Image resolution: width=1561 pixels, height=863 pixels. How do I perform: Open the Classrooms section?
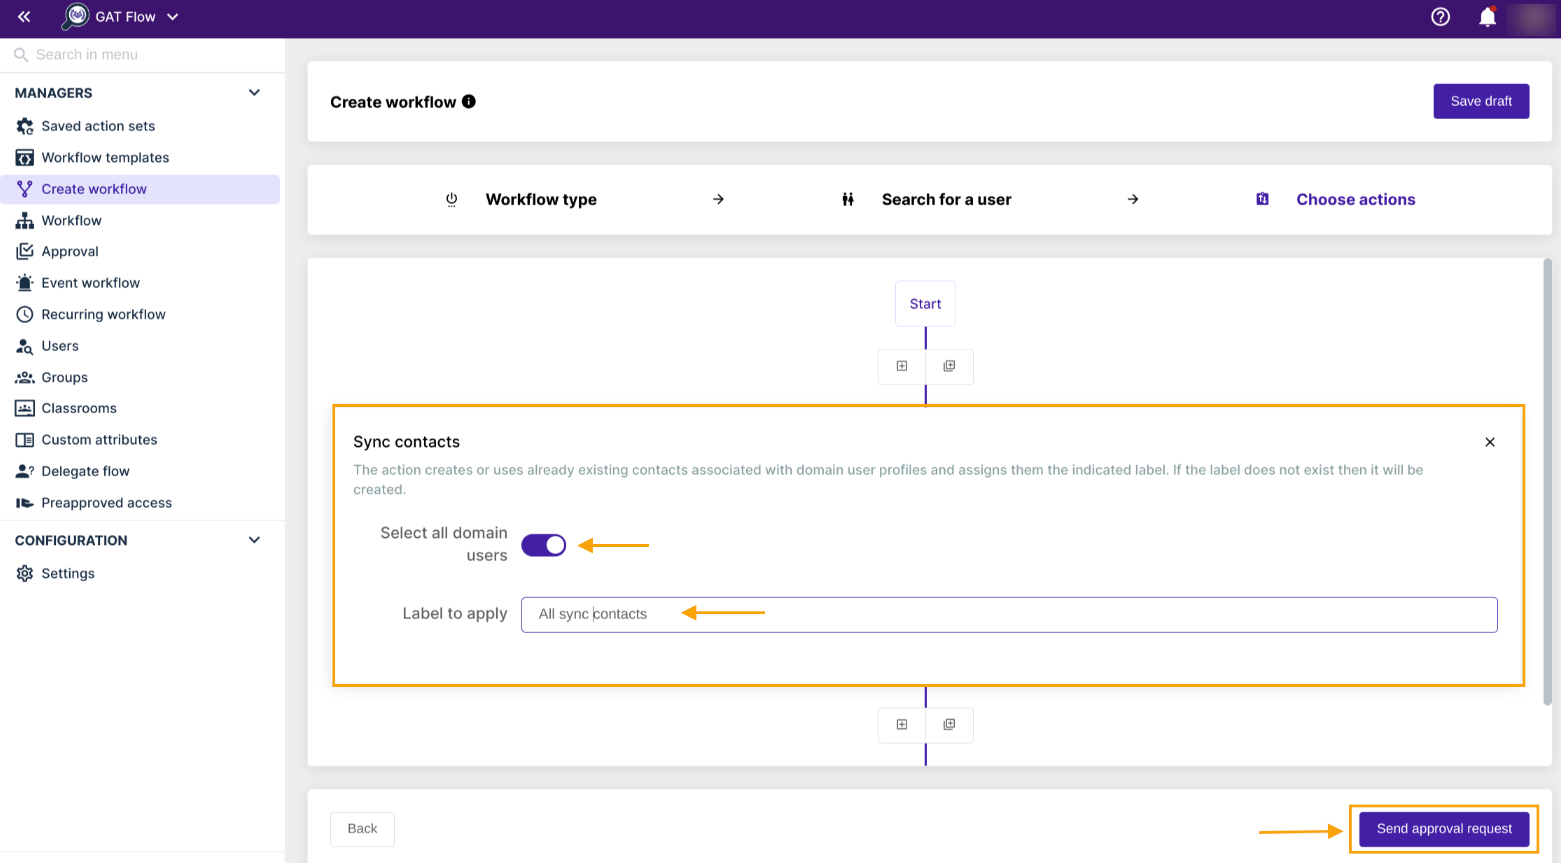point(78,408)
